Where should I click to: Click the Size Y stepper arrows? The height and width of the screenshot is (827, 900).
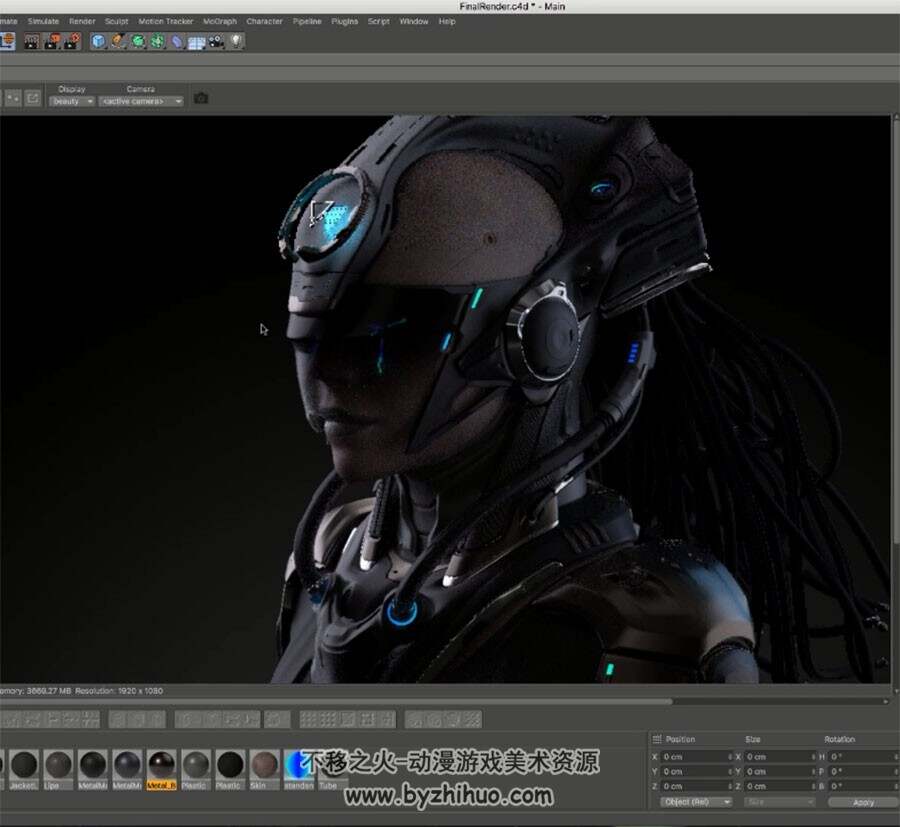pos(813,772)
